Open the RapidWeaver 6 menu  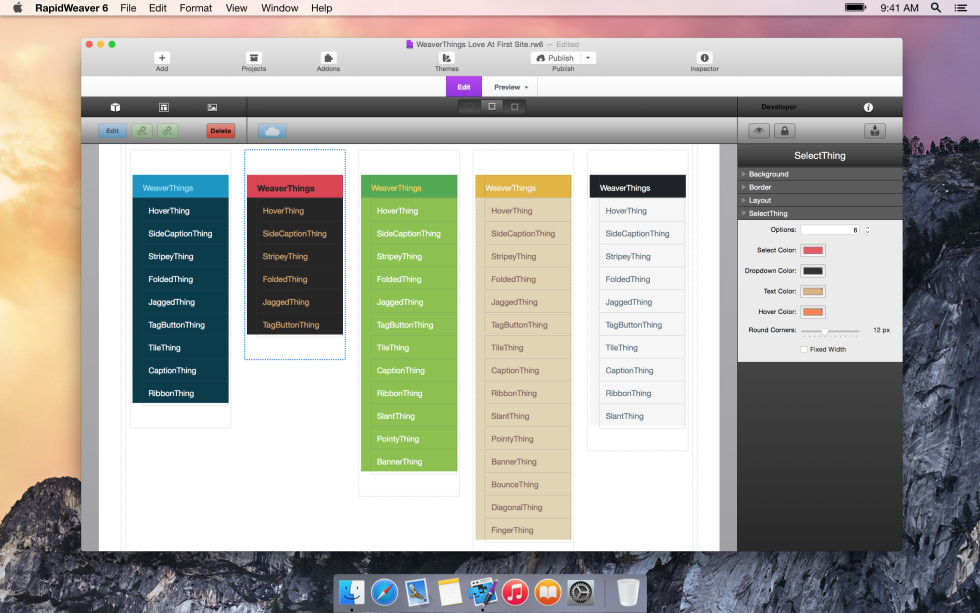click(71, 8)
